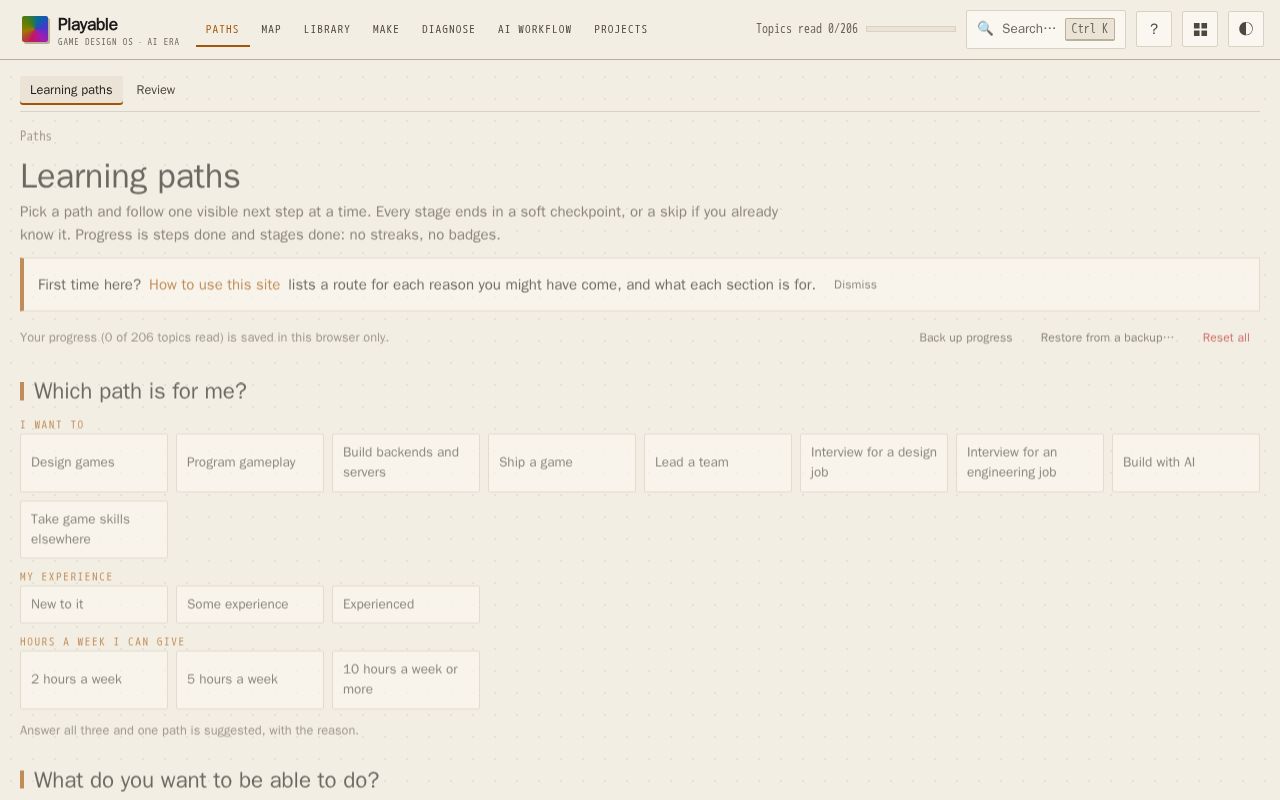The image size is (1280, 800).
Task: Click the search magnifier icon
Action: (x=985, y=29)
